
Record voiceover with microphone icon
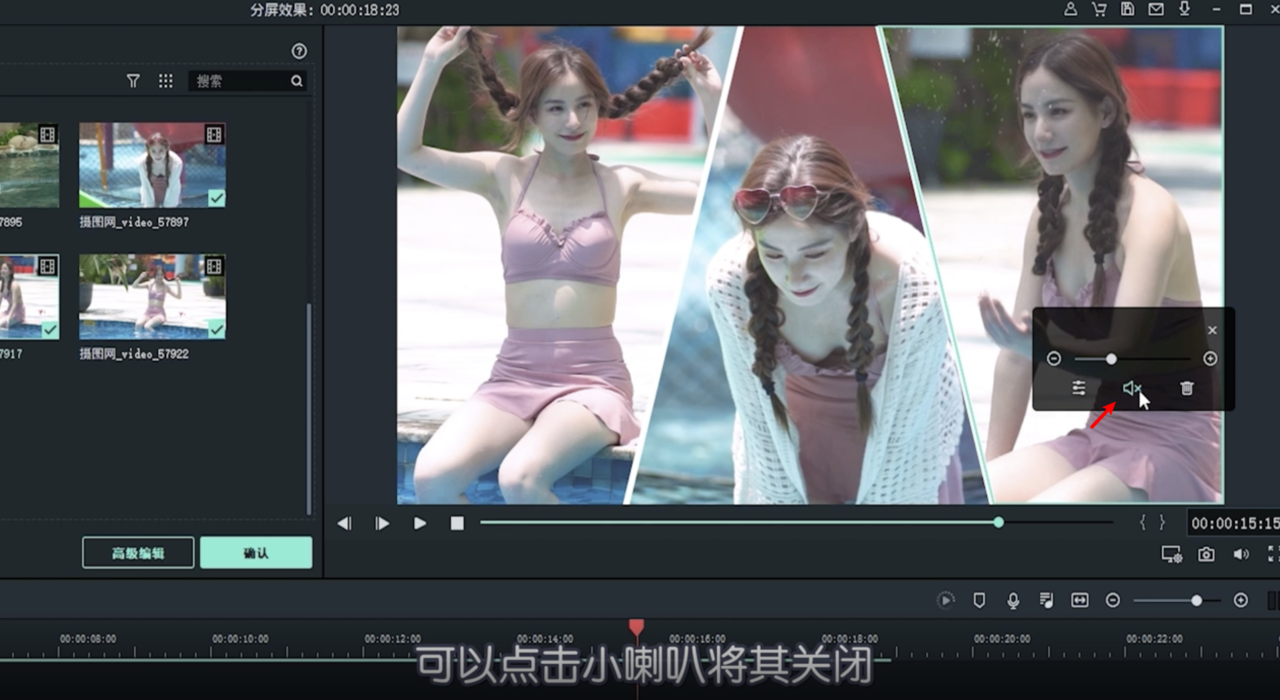coord(1013,600)
